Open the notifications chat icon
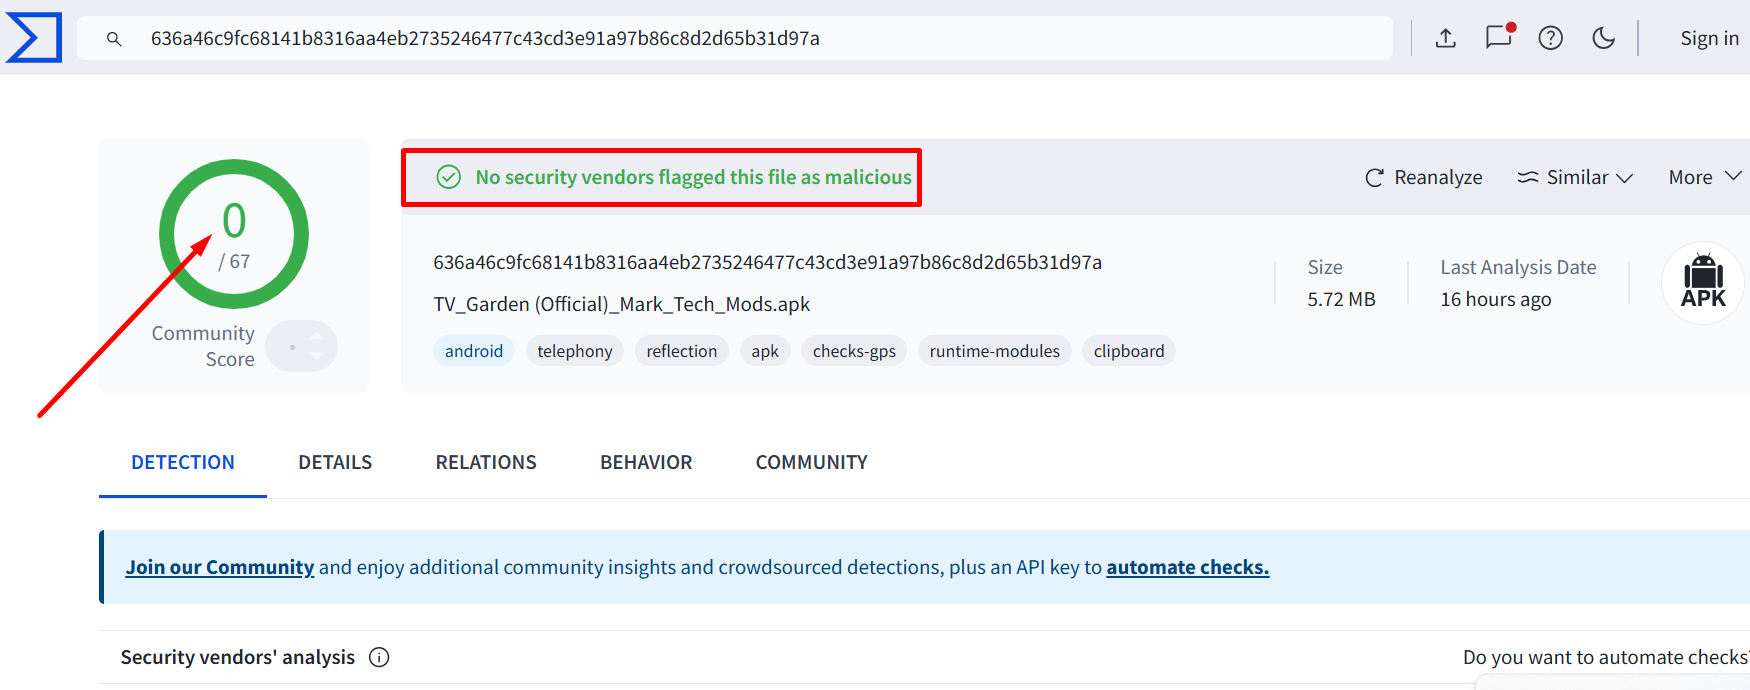Screen dimensions: 1750x690 pos(1499,37)
